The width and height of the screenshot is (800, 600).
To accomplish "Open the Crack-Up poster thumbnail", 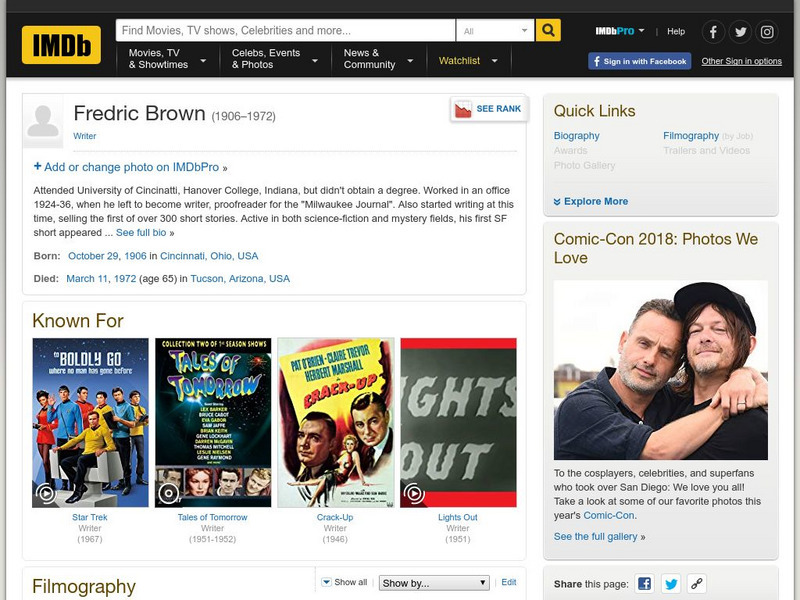I will point(336,423).
